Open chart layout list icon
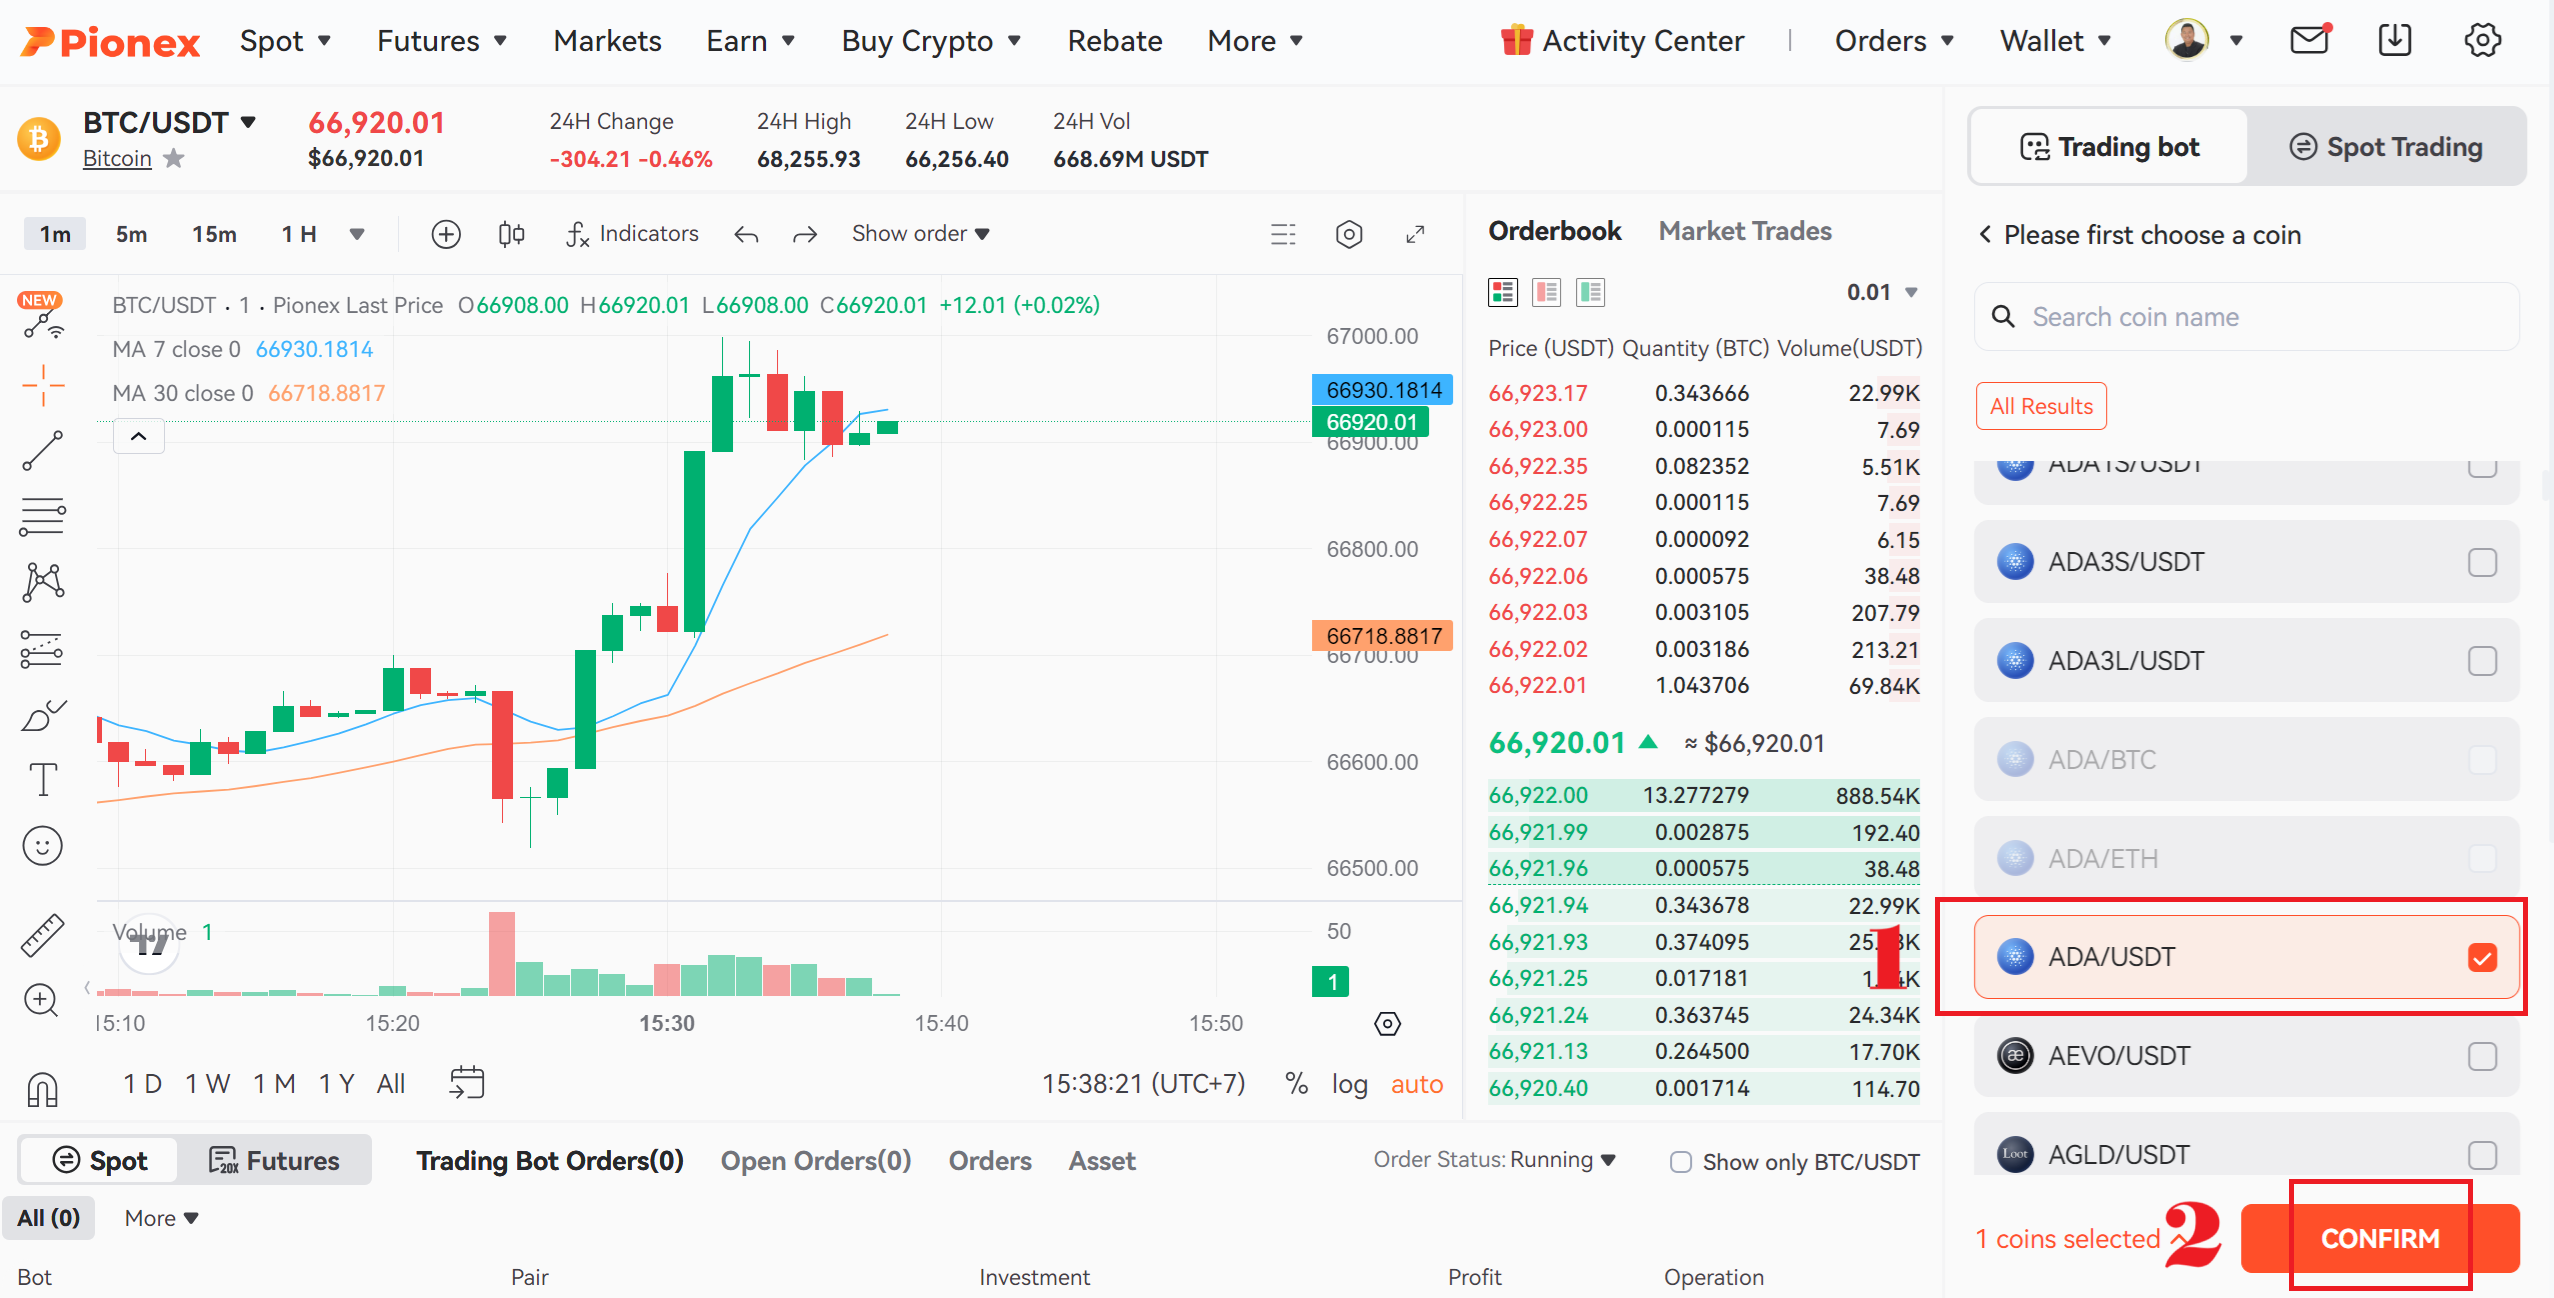Image resolution: width=2554 pixels, height=1298 pixels. click(x=1283, y=234)
